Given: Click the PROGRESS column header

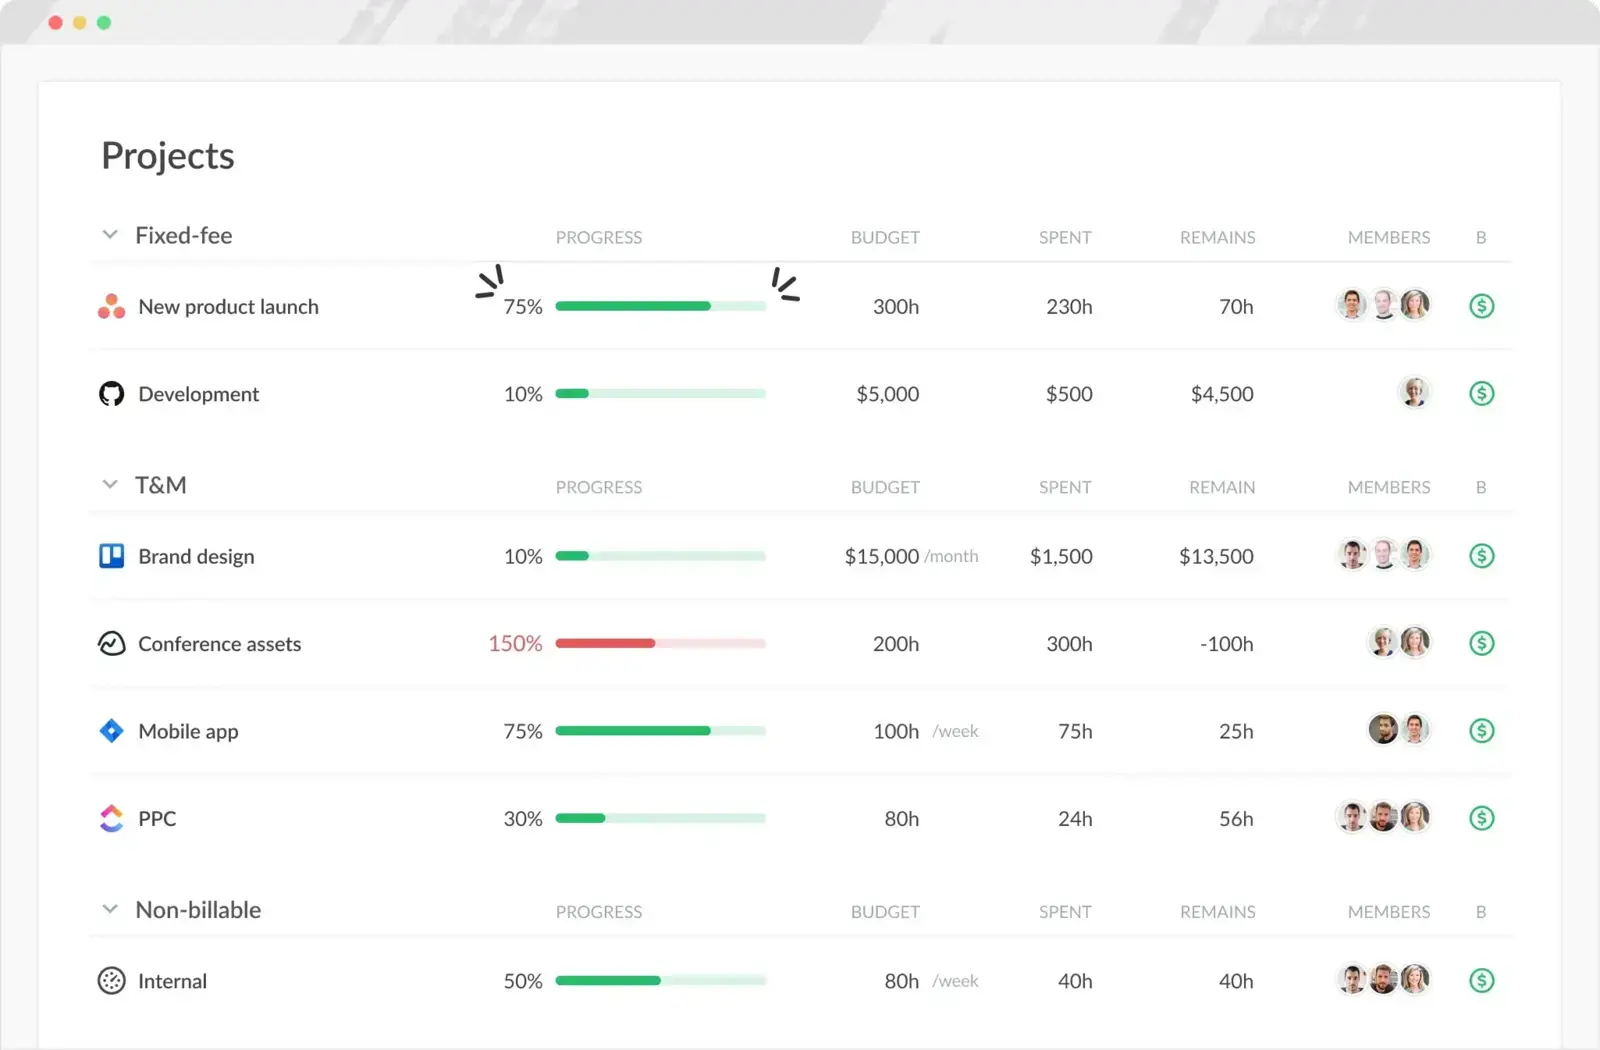Looking at the screenshot, I should coord(598,237).
